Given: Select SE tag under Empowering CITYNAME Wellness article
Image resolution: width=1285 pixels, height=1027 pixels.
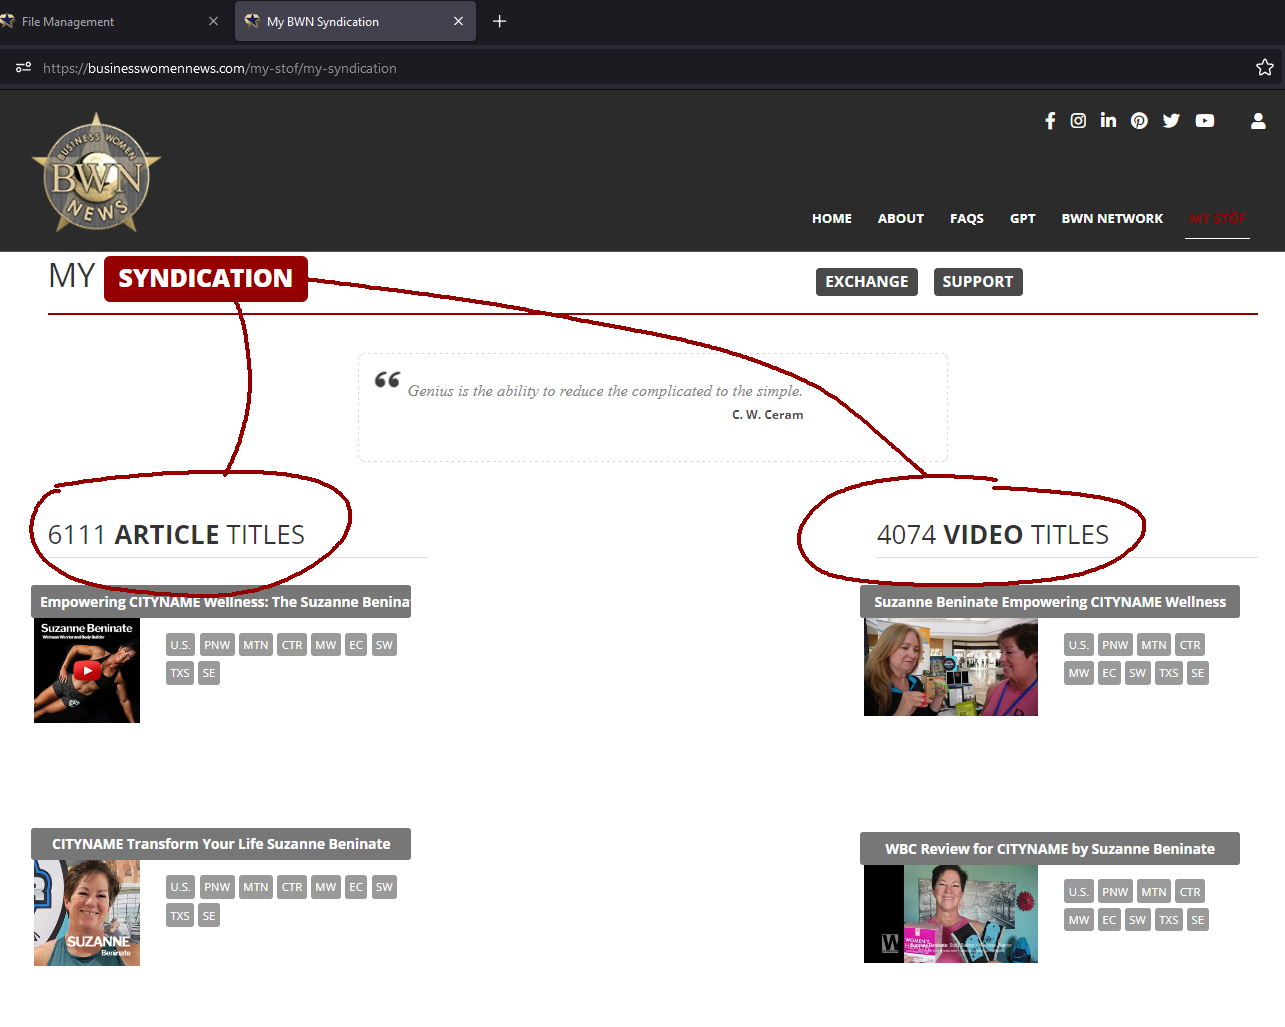Looking at the screenshot, I should click(209, 673).
